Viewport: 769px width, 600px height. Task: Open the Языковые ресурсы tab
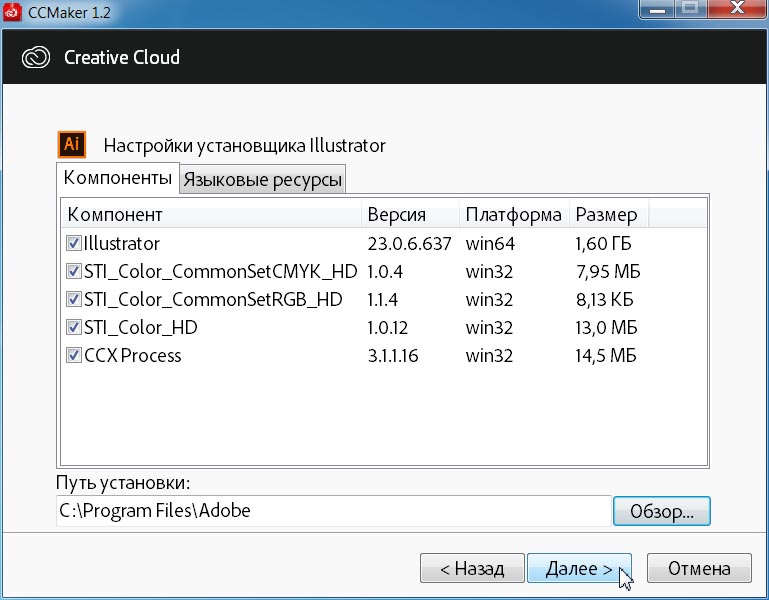coord(262,180)
